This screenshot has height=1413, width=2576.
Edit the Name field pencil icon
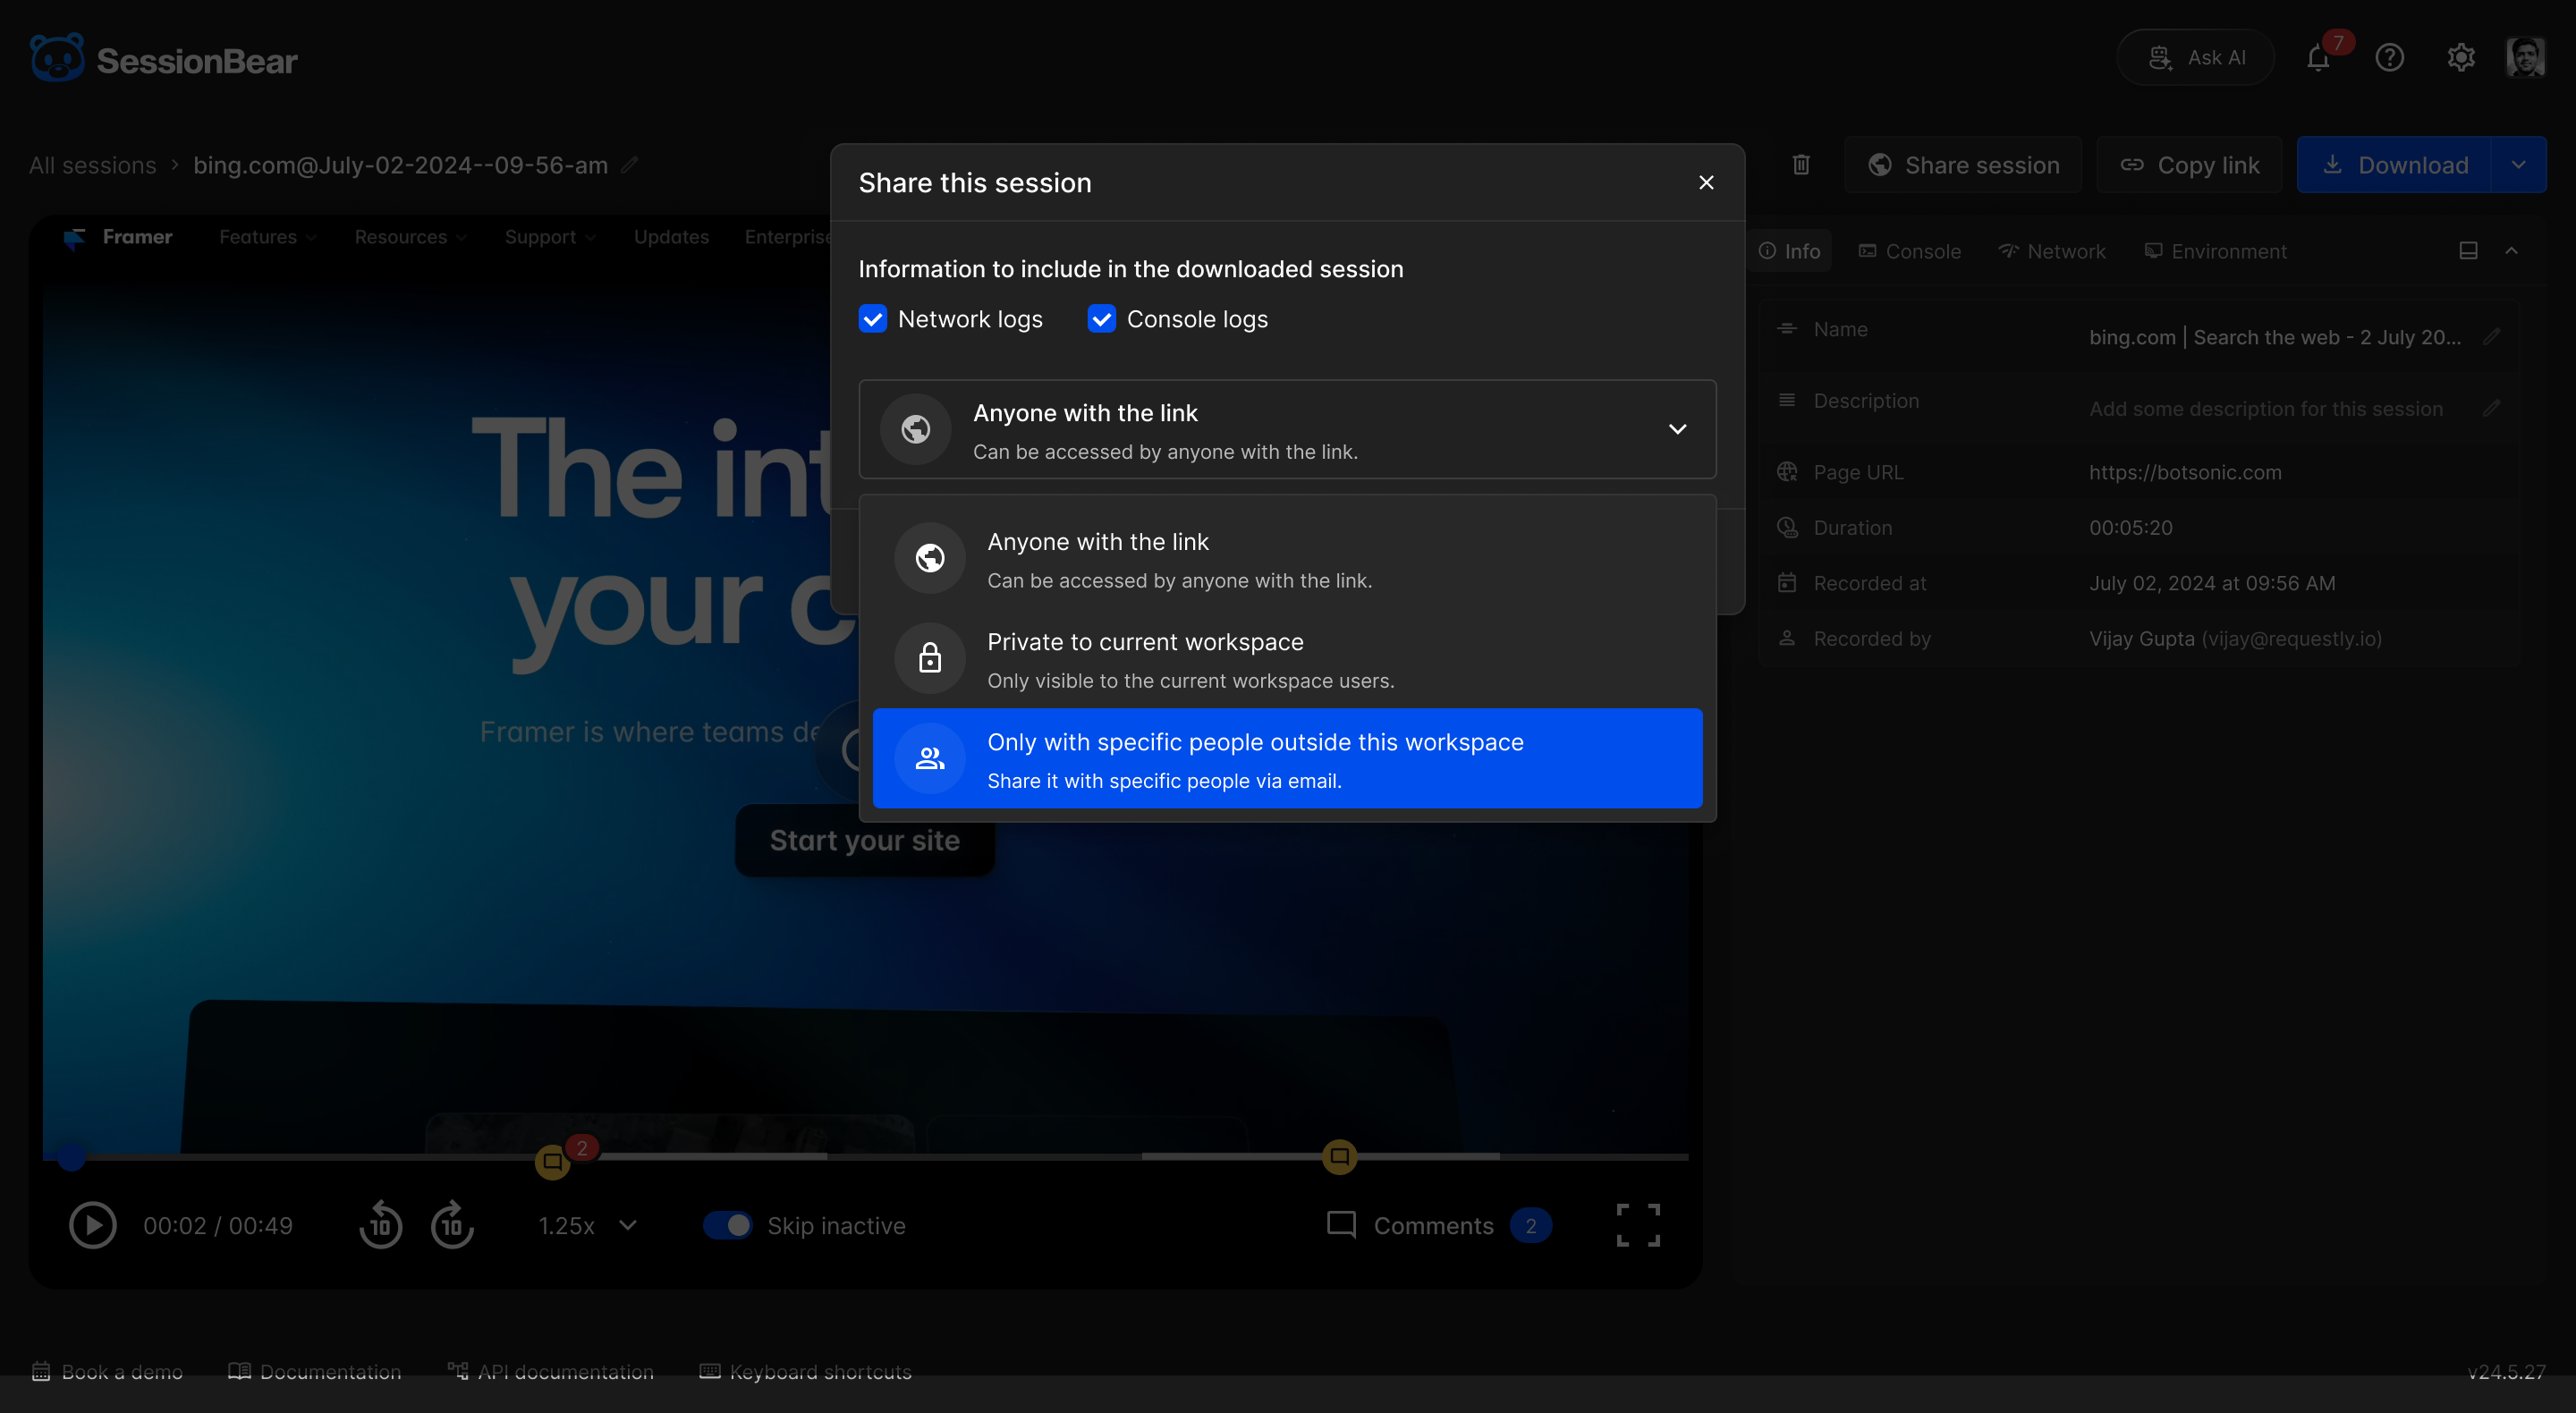(x=2492, y=337)
